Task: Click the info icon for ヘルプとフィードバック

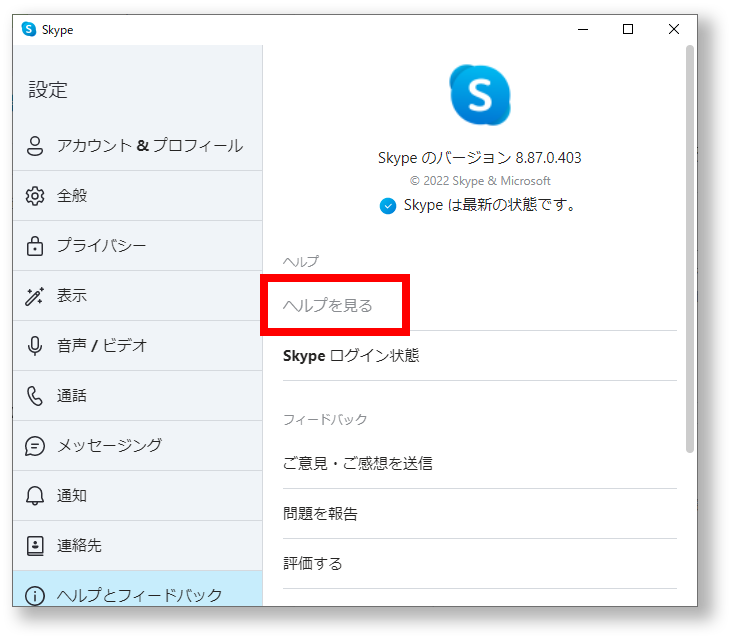Action: [x=35, y=596]
